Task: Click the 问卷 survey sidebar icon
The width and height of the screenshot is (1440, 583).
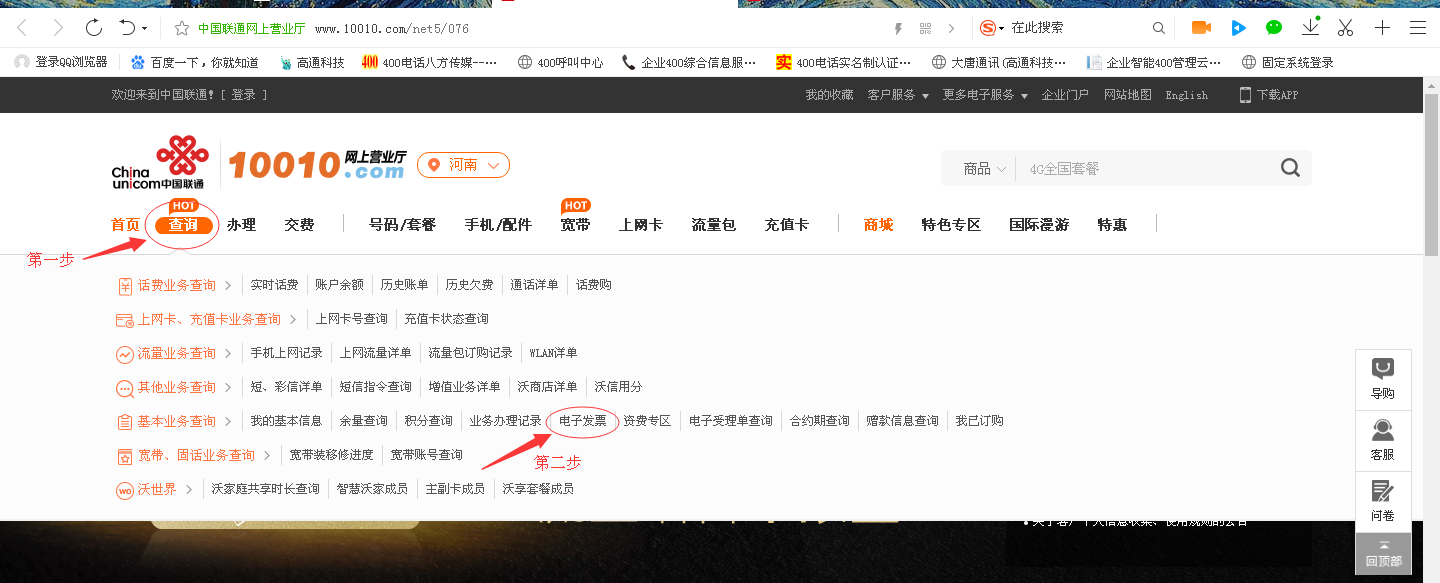Action: click(1383, 501)
